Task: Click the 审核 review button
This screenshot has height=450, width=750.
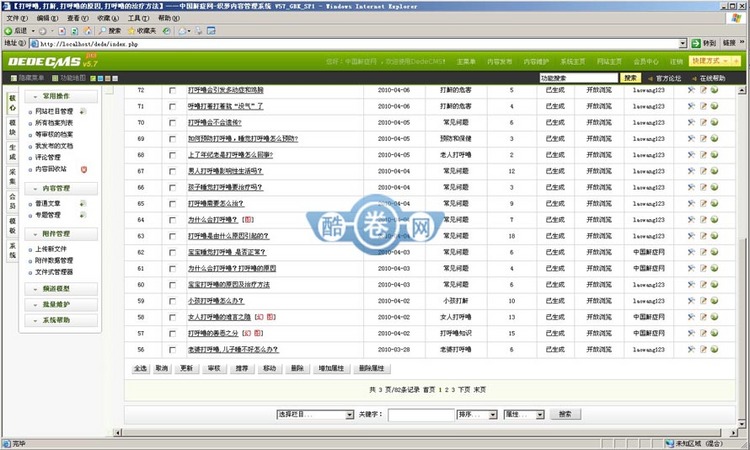Action: coord(214,368)
